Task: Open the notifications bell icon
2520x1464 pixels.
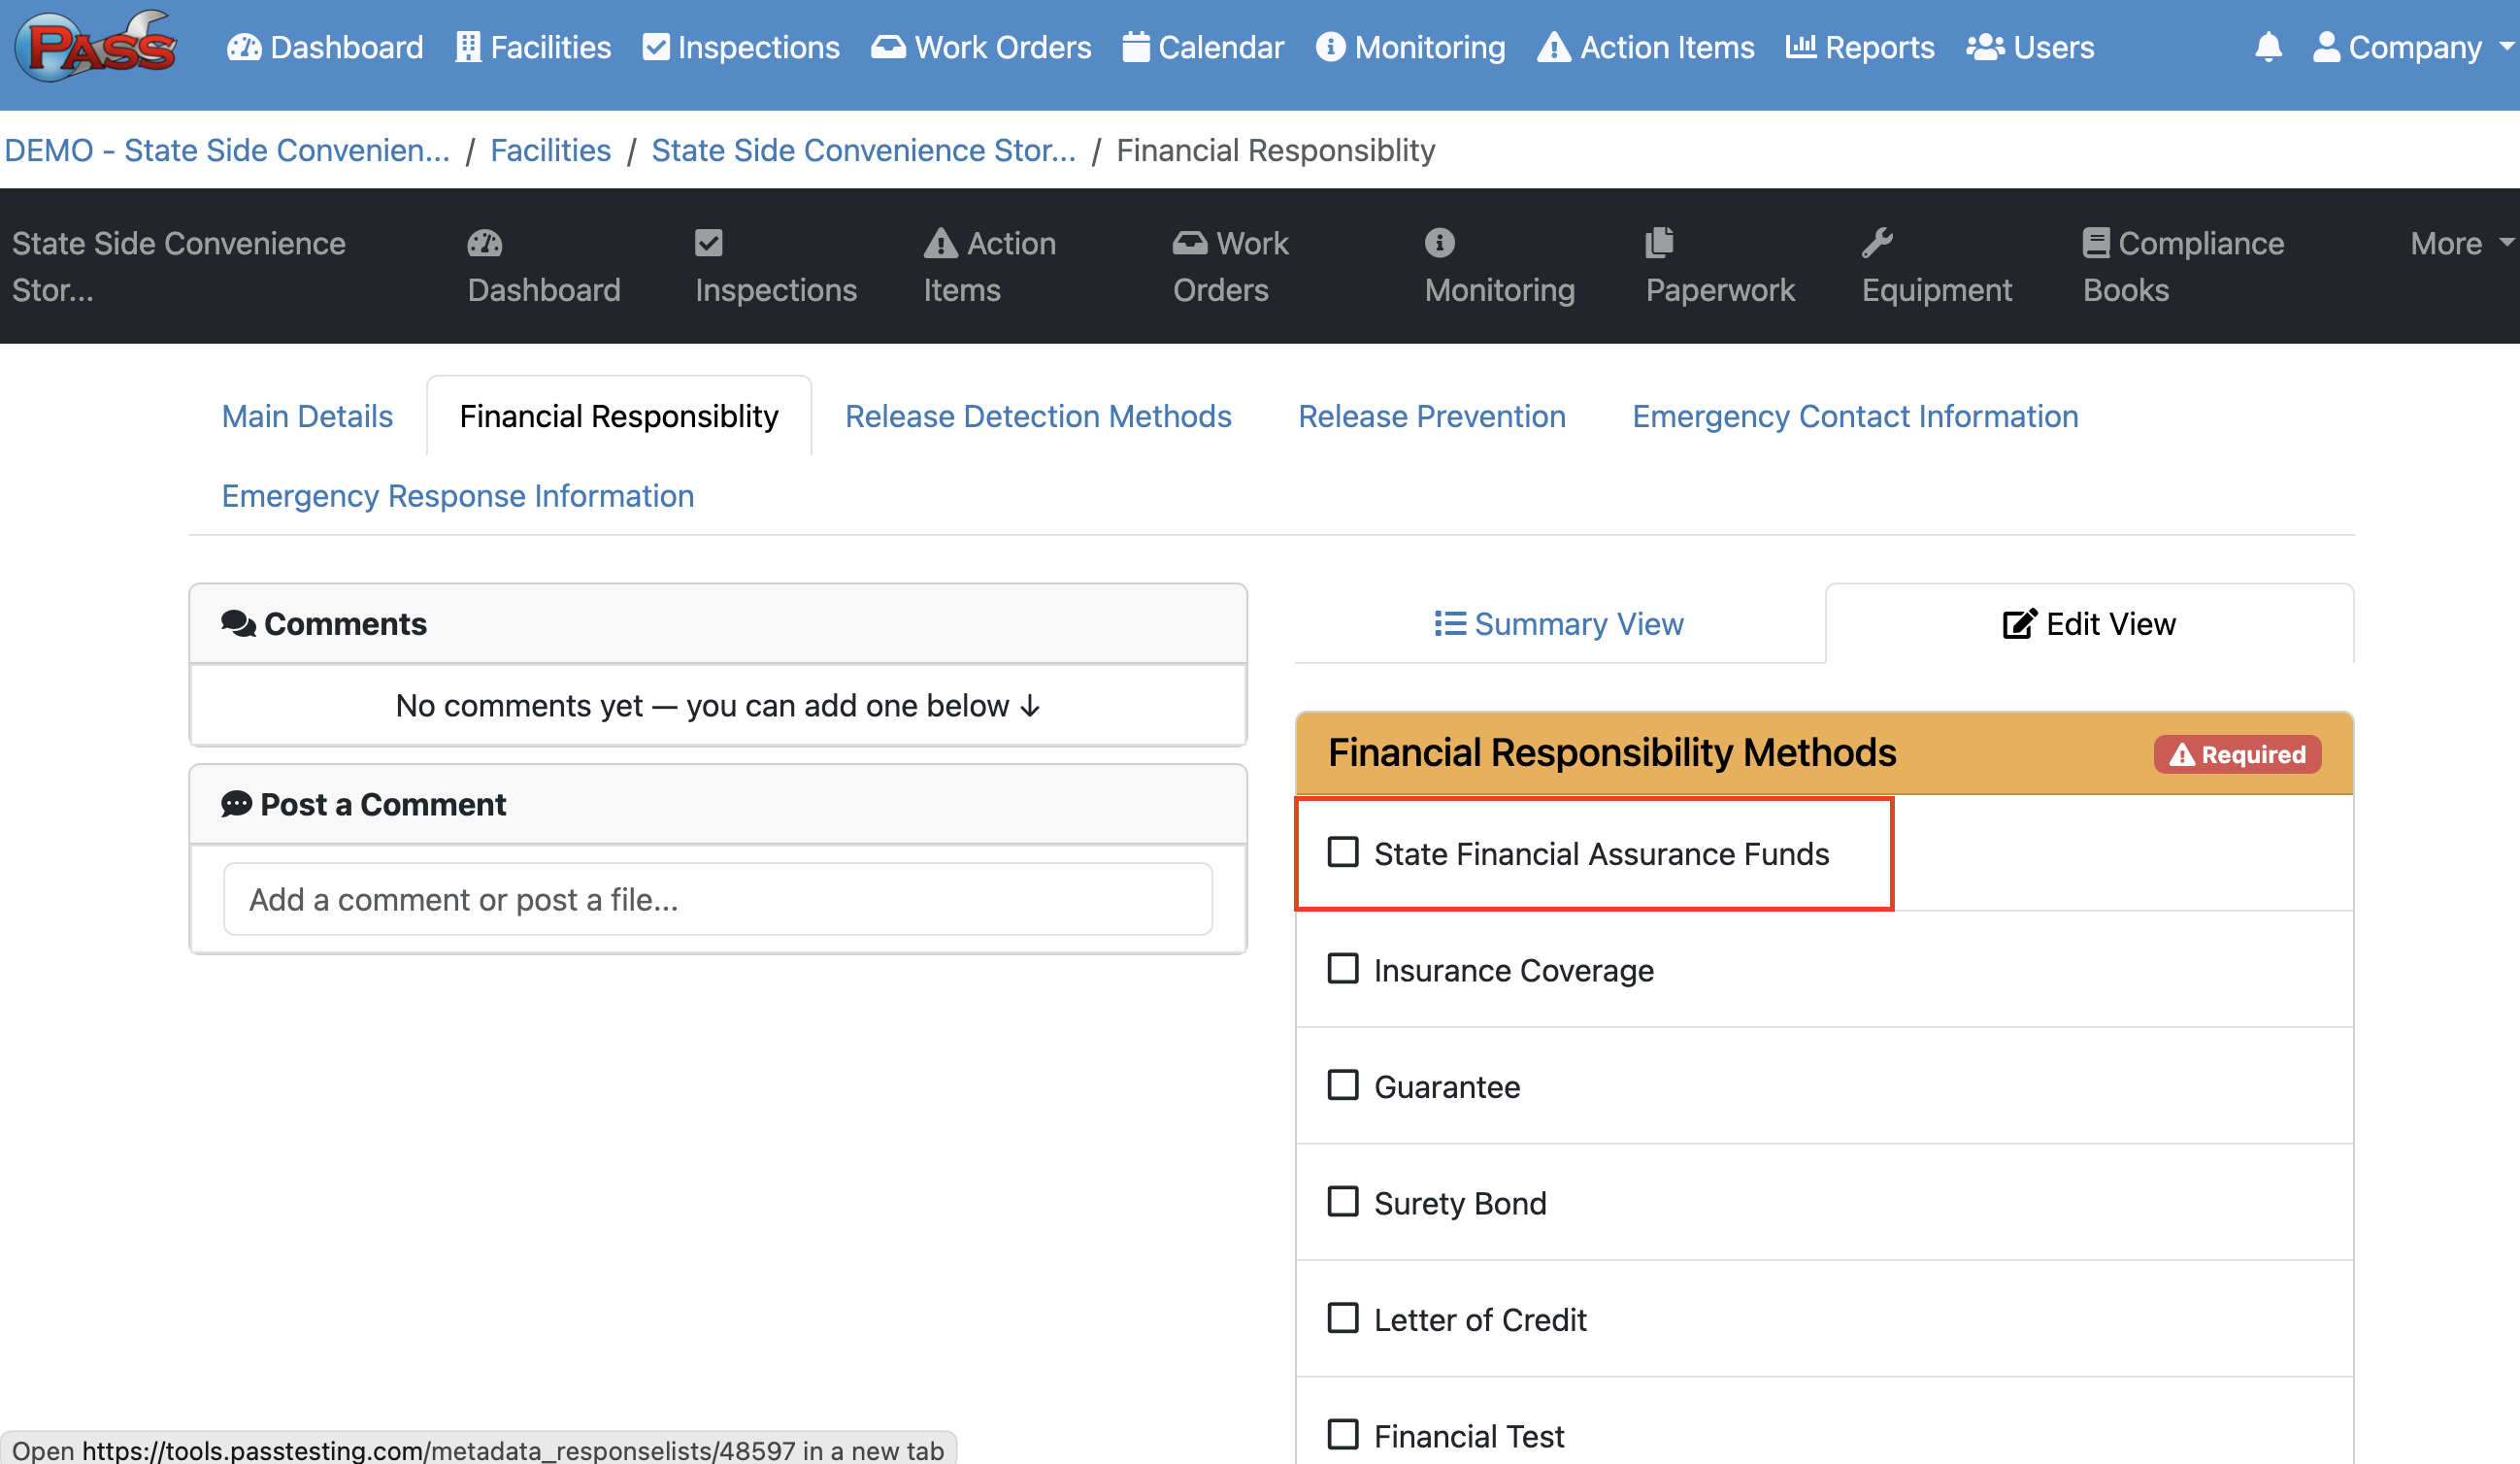Action: pos(2268,47)
